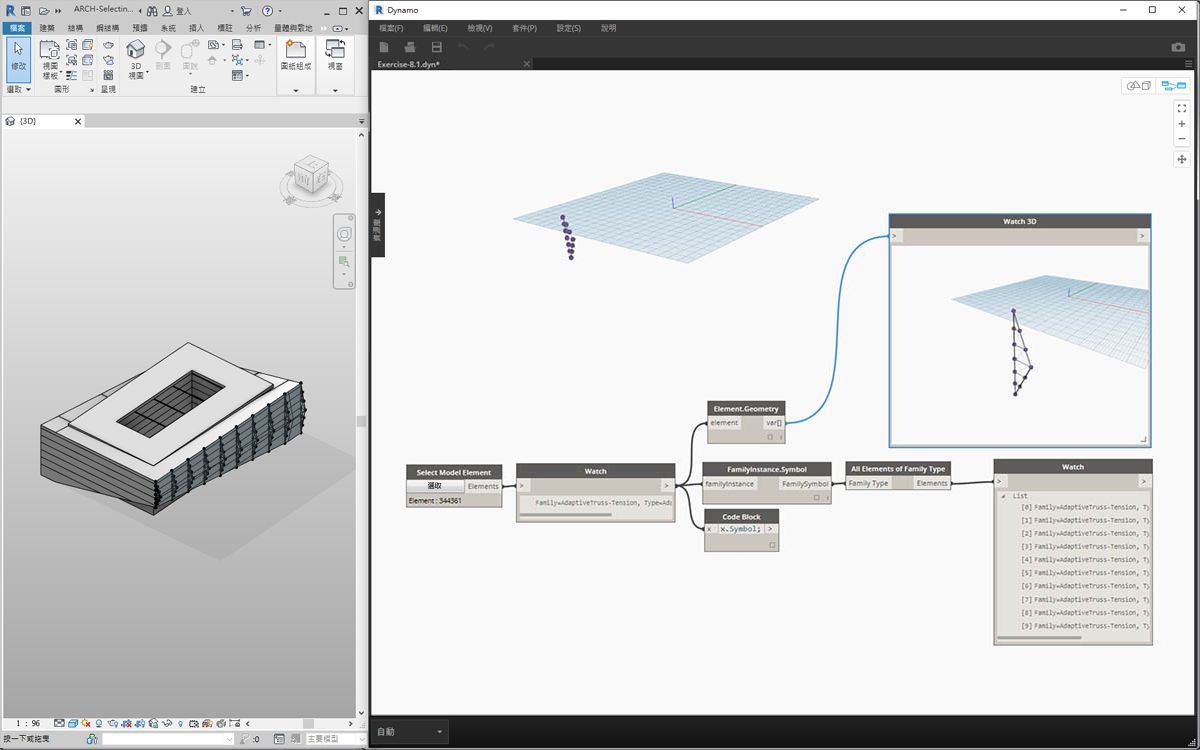Click the Element.Geometry node title
Viewport: 1200px width, 750px height.
(746, 408)
